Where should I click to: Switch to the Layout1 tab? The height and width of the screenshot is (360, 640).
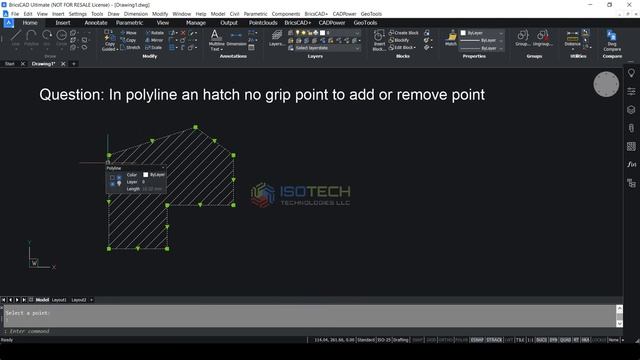pyautogui.click(x=59, y=300)
